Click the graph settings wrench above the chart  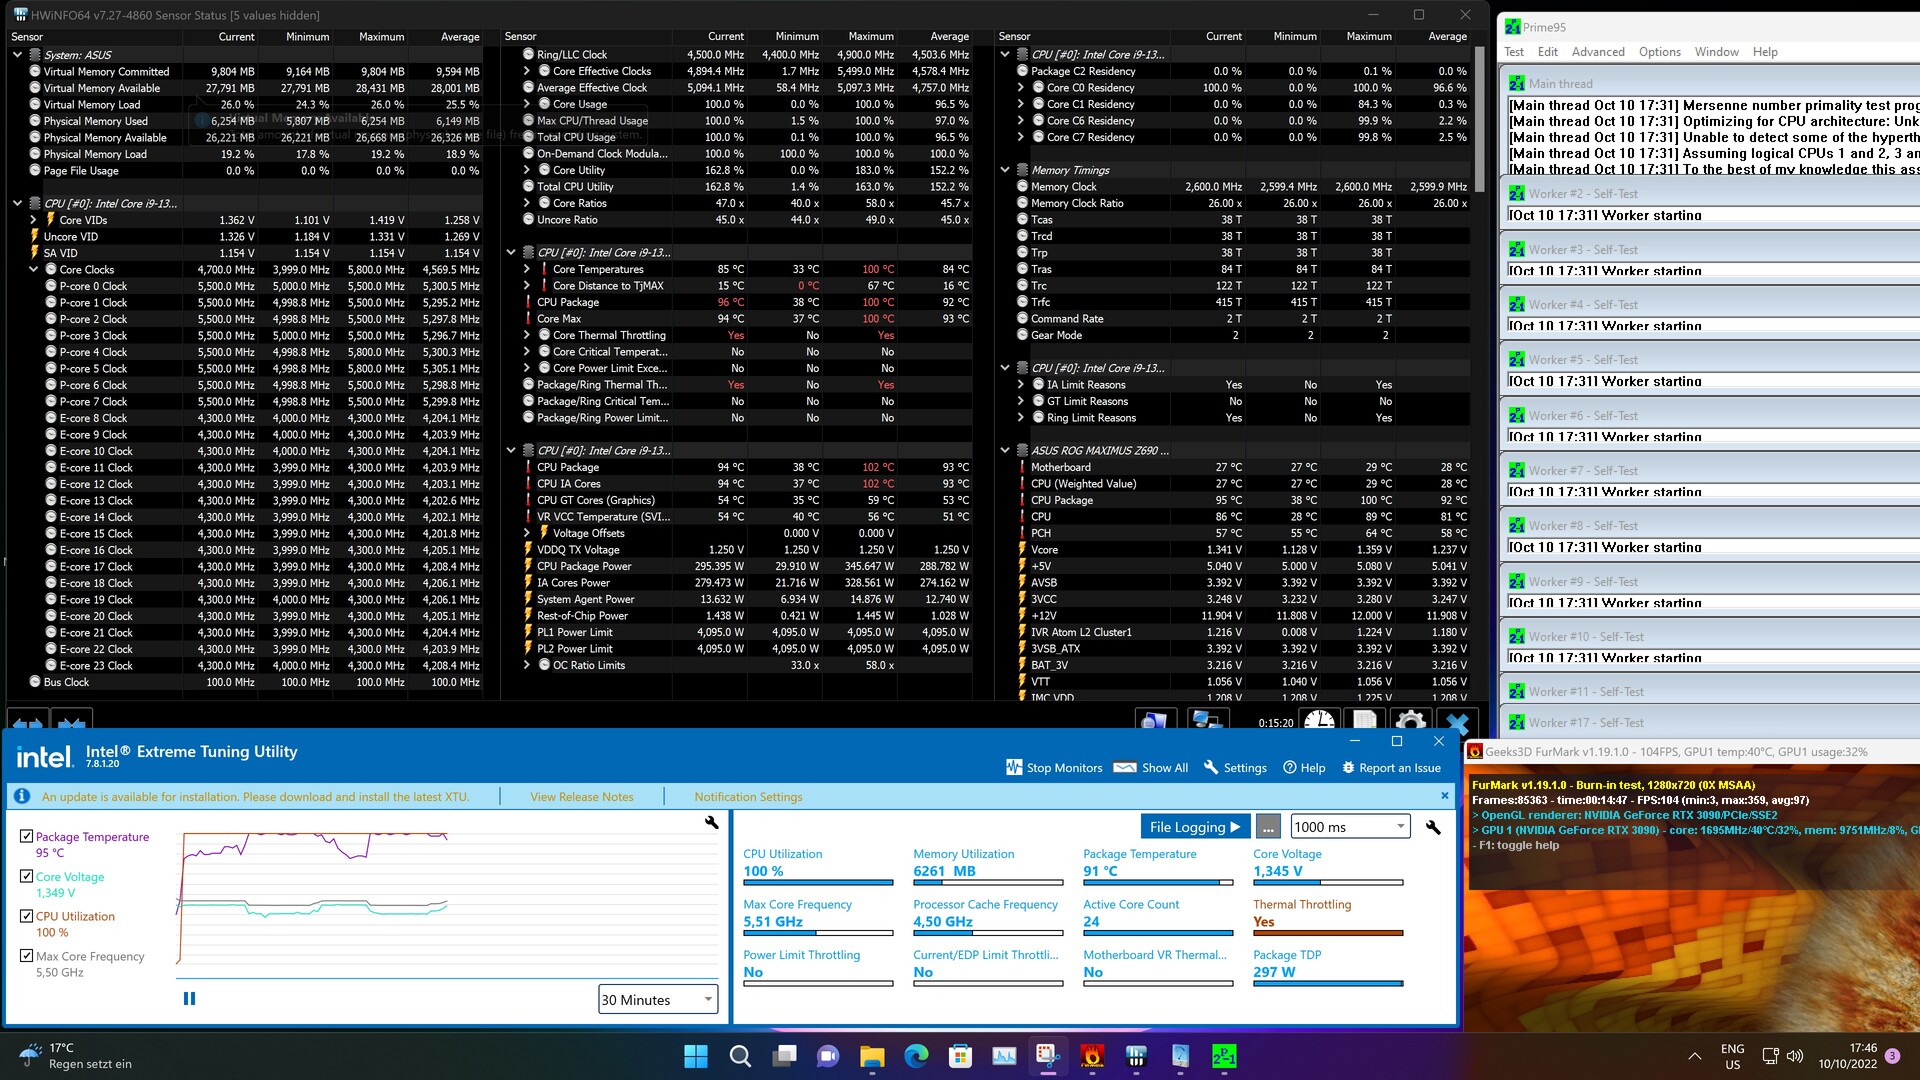711,822
